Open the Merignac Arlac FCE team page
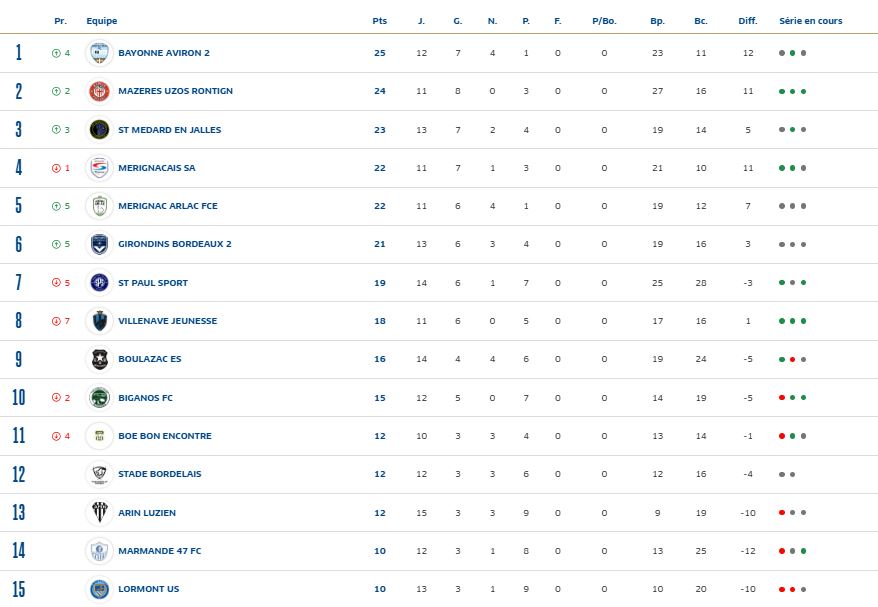 click(x=167, y=206)
